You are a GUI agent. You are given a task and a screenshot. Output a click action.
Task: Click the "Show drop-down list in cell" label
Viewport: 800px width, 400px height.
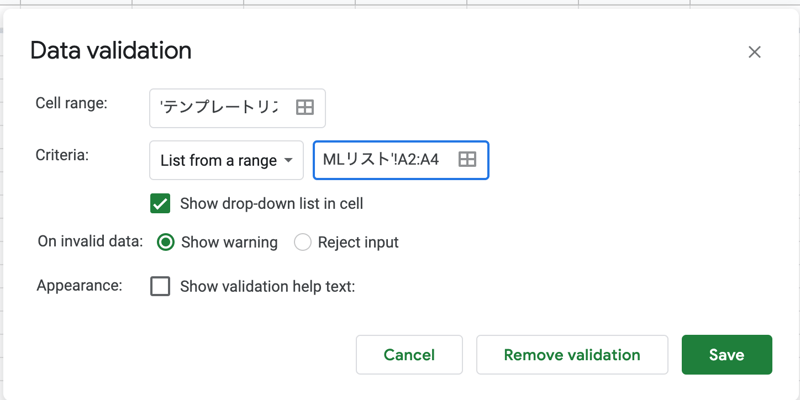(x=271, y=204)
